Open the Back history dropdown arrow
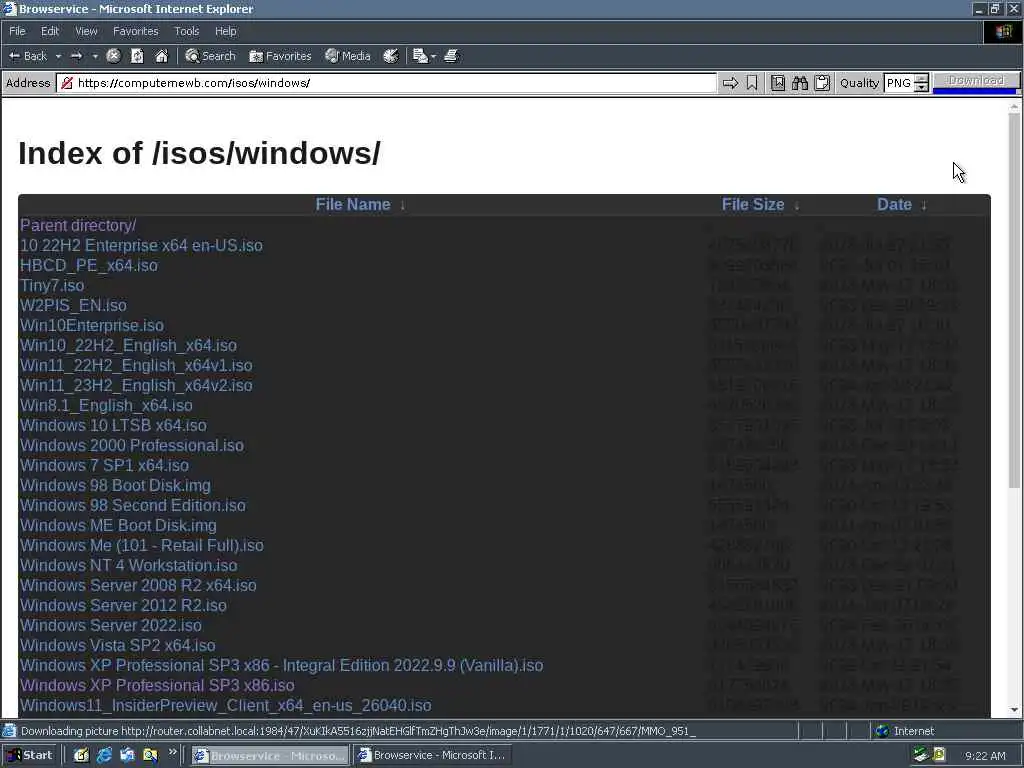 (58, 56)
